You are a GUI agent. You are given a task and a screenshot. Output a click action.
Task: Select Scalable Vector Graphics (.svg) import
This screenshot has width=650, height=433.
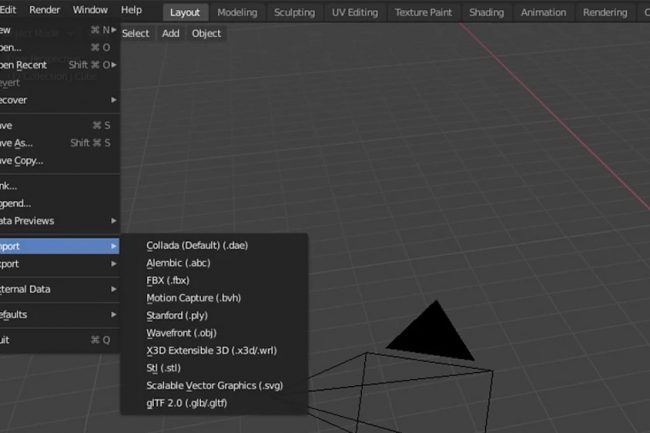click(214, 385)
